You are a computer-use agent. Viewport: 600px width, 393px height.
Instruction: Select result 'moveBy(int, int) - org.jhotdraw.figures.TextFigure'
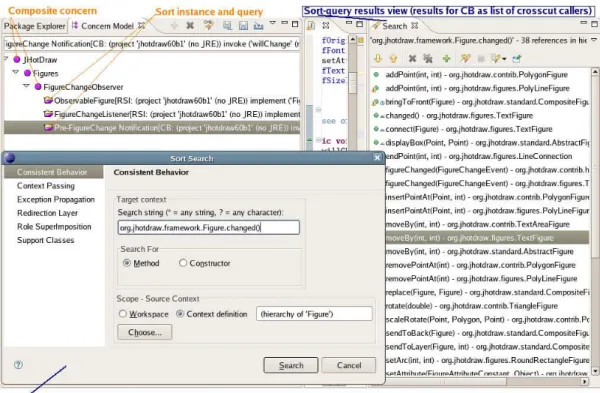coord(487,238)
